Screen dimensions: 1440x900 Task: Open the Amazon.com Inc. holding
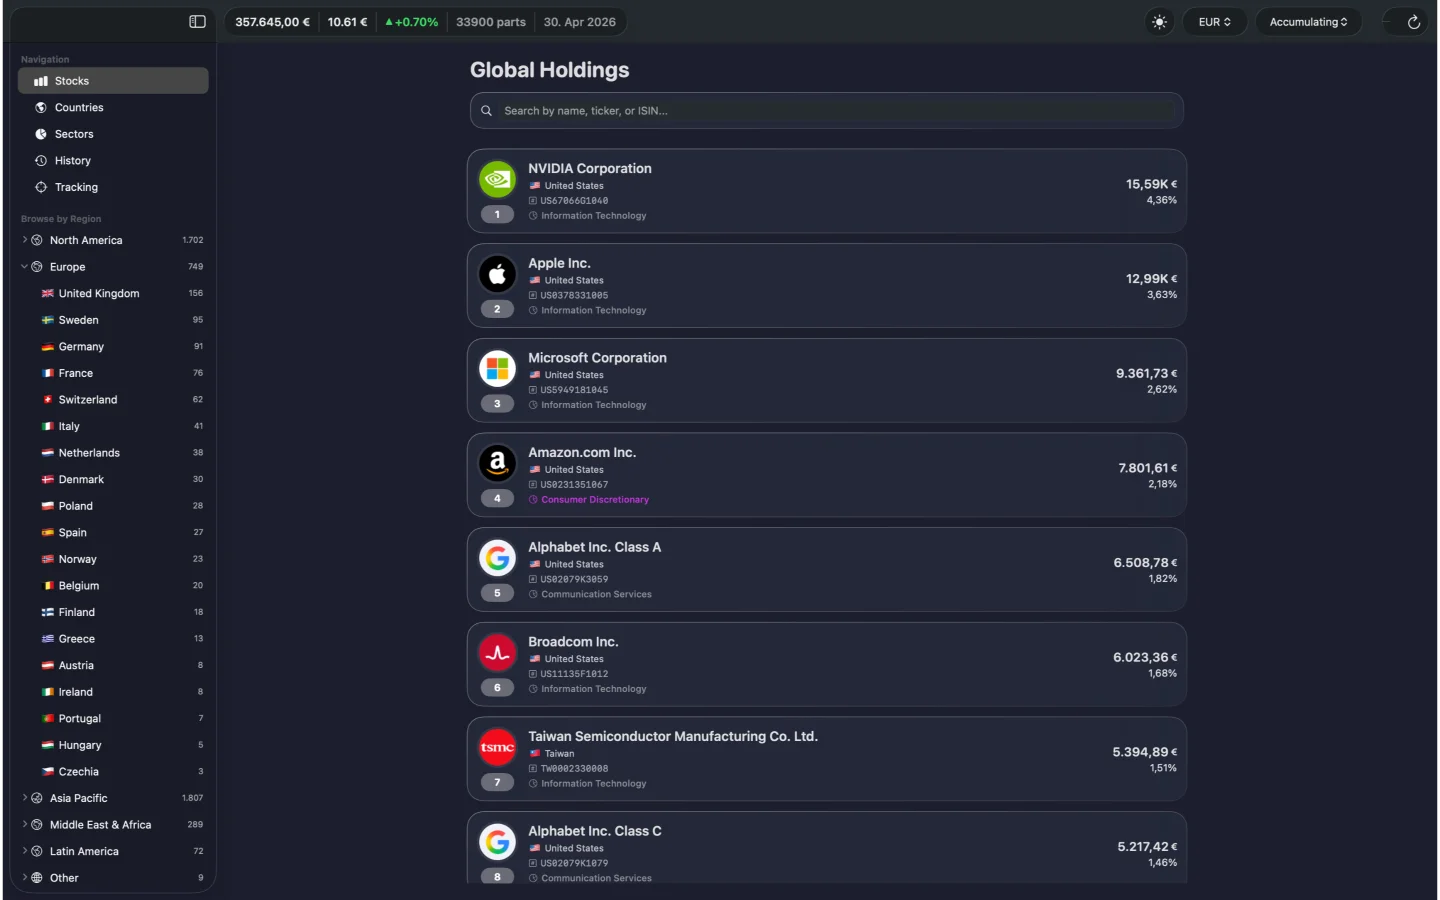[x=827, y=475]
